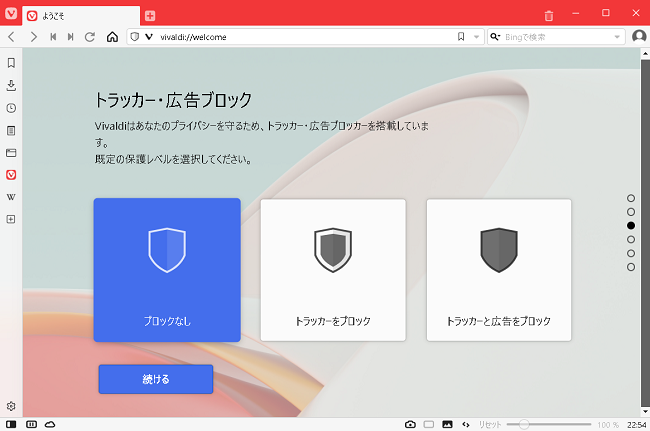Open the tracker blocker shield in address bar
This screenshot has height=431, width=650.
click(135, 37)
